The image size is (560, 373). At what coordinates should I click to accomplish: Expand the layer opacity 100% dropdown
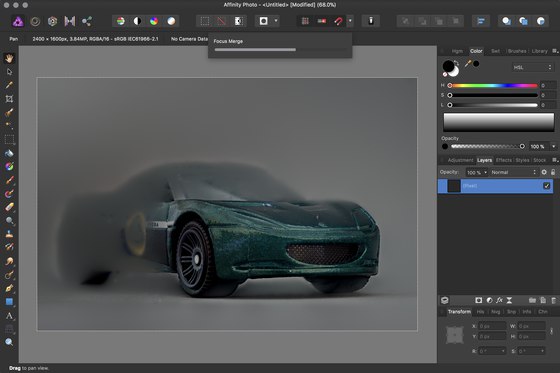477,173
